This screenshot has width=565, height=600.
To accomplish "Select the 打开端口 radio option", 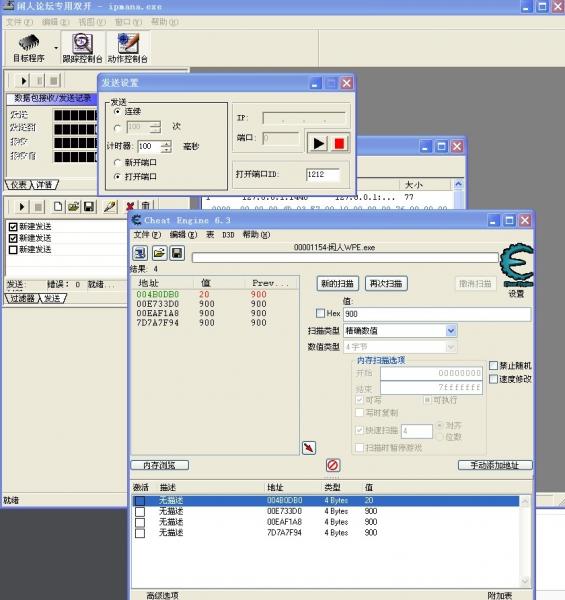I will 117,177.
